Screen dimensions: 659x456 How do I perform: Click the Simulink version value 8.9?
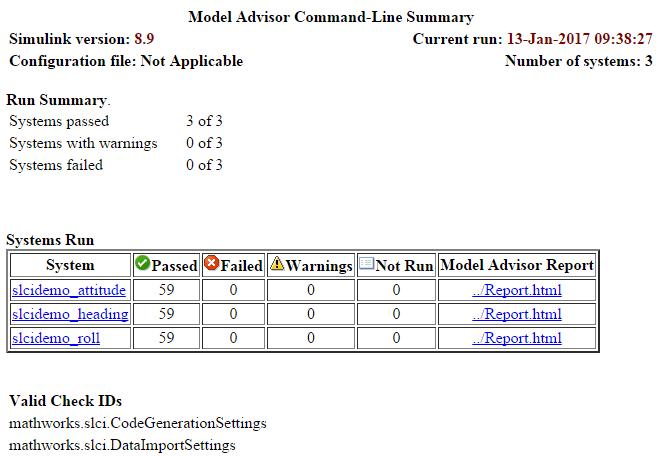(144, 39)
